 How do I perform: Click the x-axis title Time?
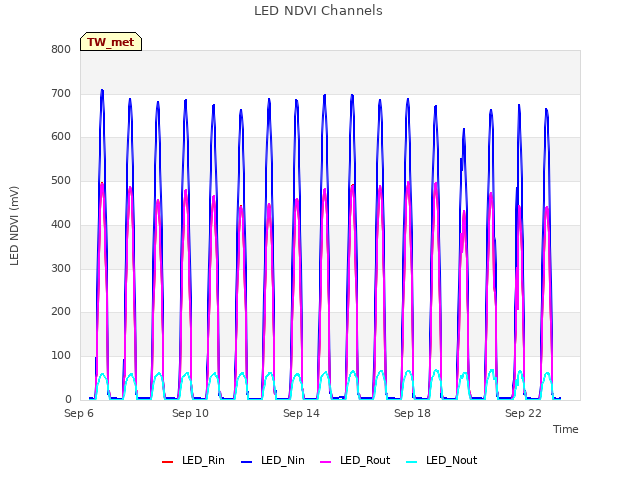coord(566,429)
